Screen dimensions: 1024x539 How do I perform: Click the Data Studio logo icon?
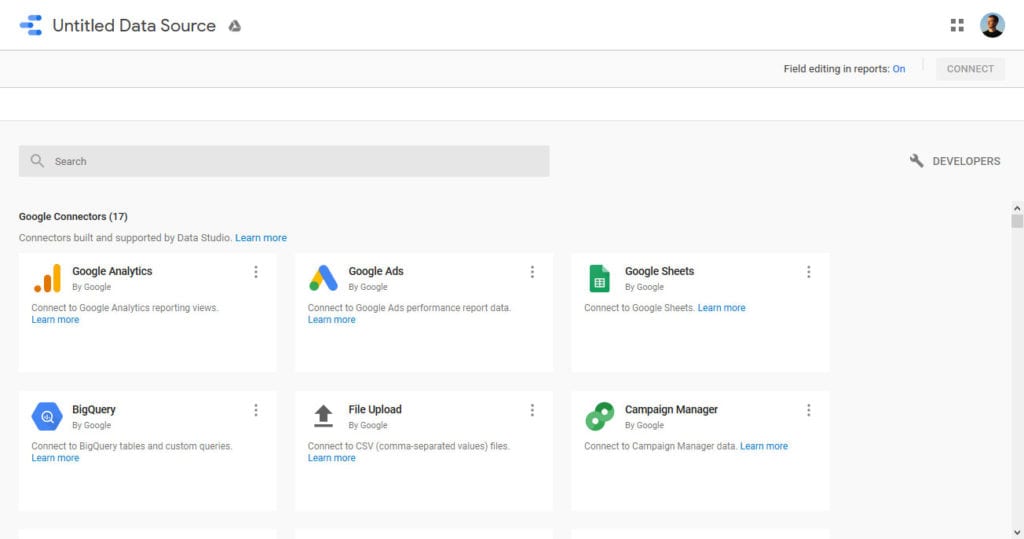31,25
